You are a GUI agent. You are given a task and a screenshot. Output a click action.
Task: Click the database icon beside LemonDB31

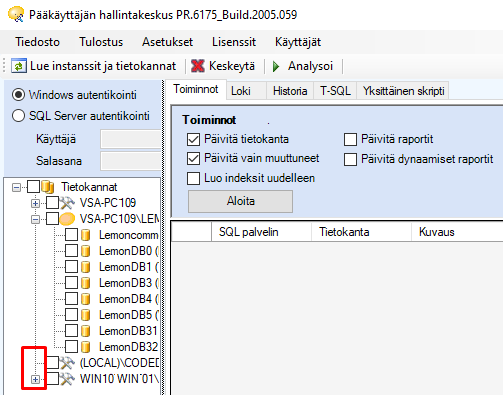click(x=86, y=331)
